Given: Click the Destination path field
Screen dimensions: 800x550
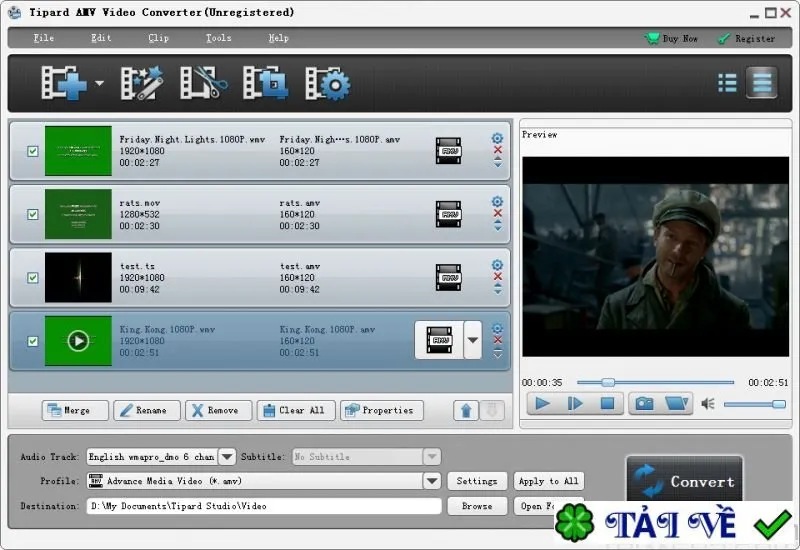Looking at the screenshot, I should [264, 506].
